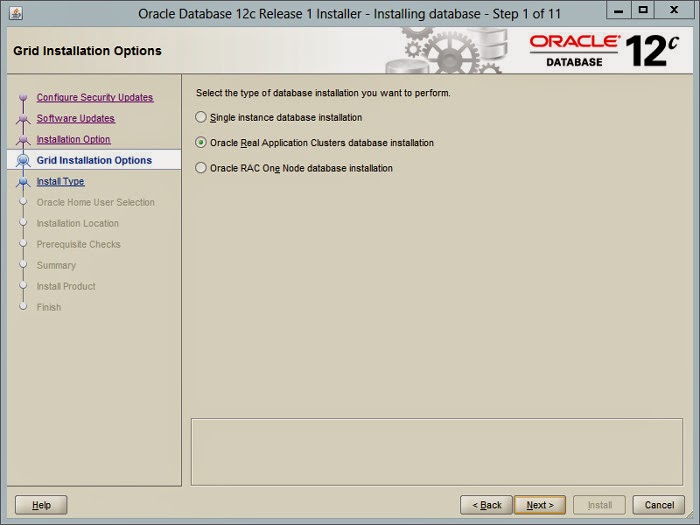Image resolution: width=700 pixels, height=525 pixels.
Task: Click the Oracle Home User Selection step marker
Action: [x=23, y=202]
